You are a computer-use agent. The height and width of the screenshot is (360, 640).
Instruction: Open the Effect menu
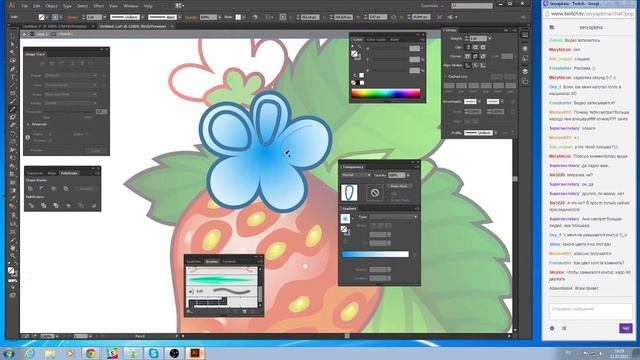point(98,6)
